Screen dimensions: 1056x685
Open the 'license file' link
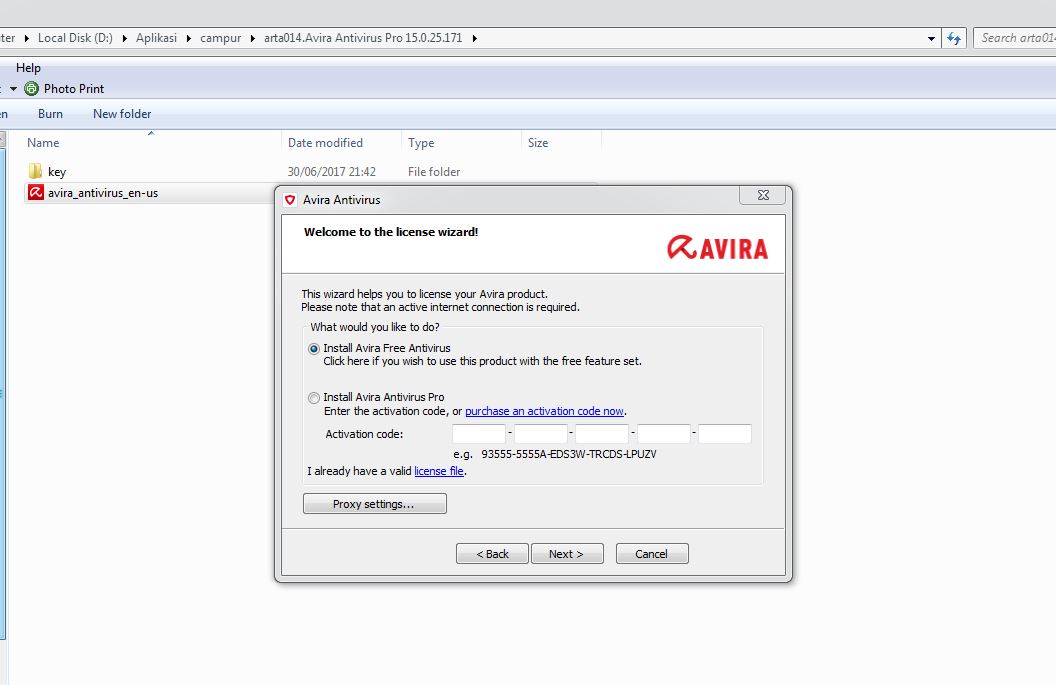click(x=439, y=471)
